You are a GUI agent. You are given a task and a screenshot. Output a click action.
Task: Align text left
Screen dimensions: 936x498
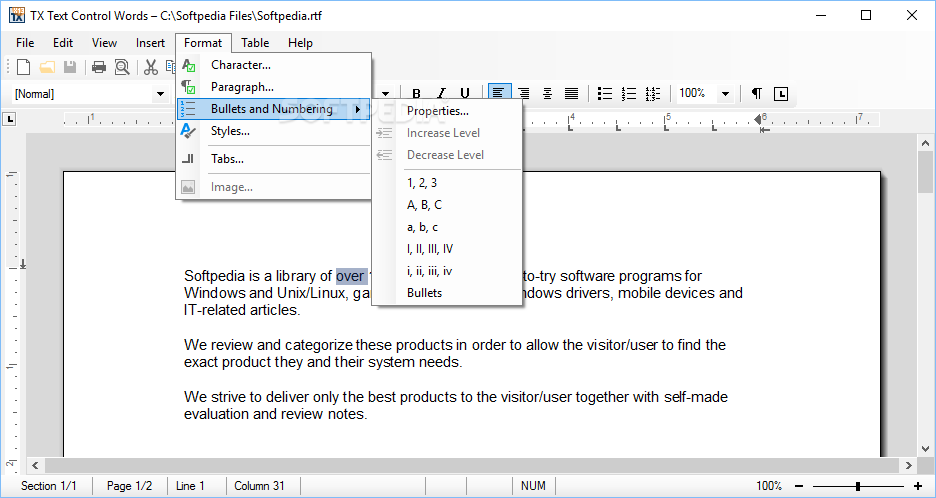499,94
